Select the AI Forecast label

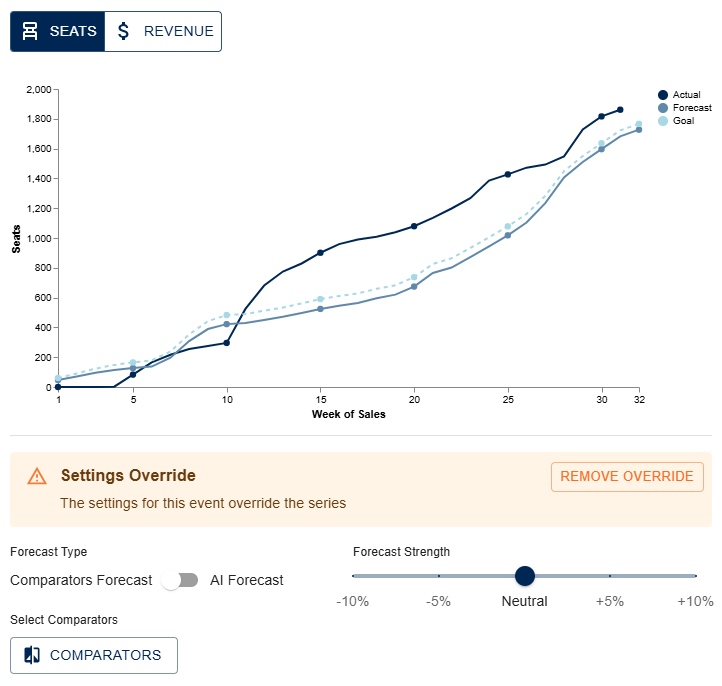point(247,580)
